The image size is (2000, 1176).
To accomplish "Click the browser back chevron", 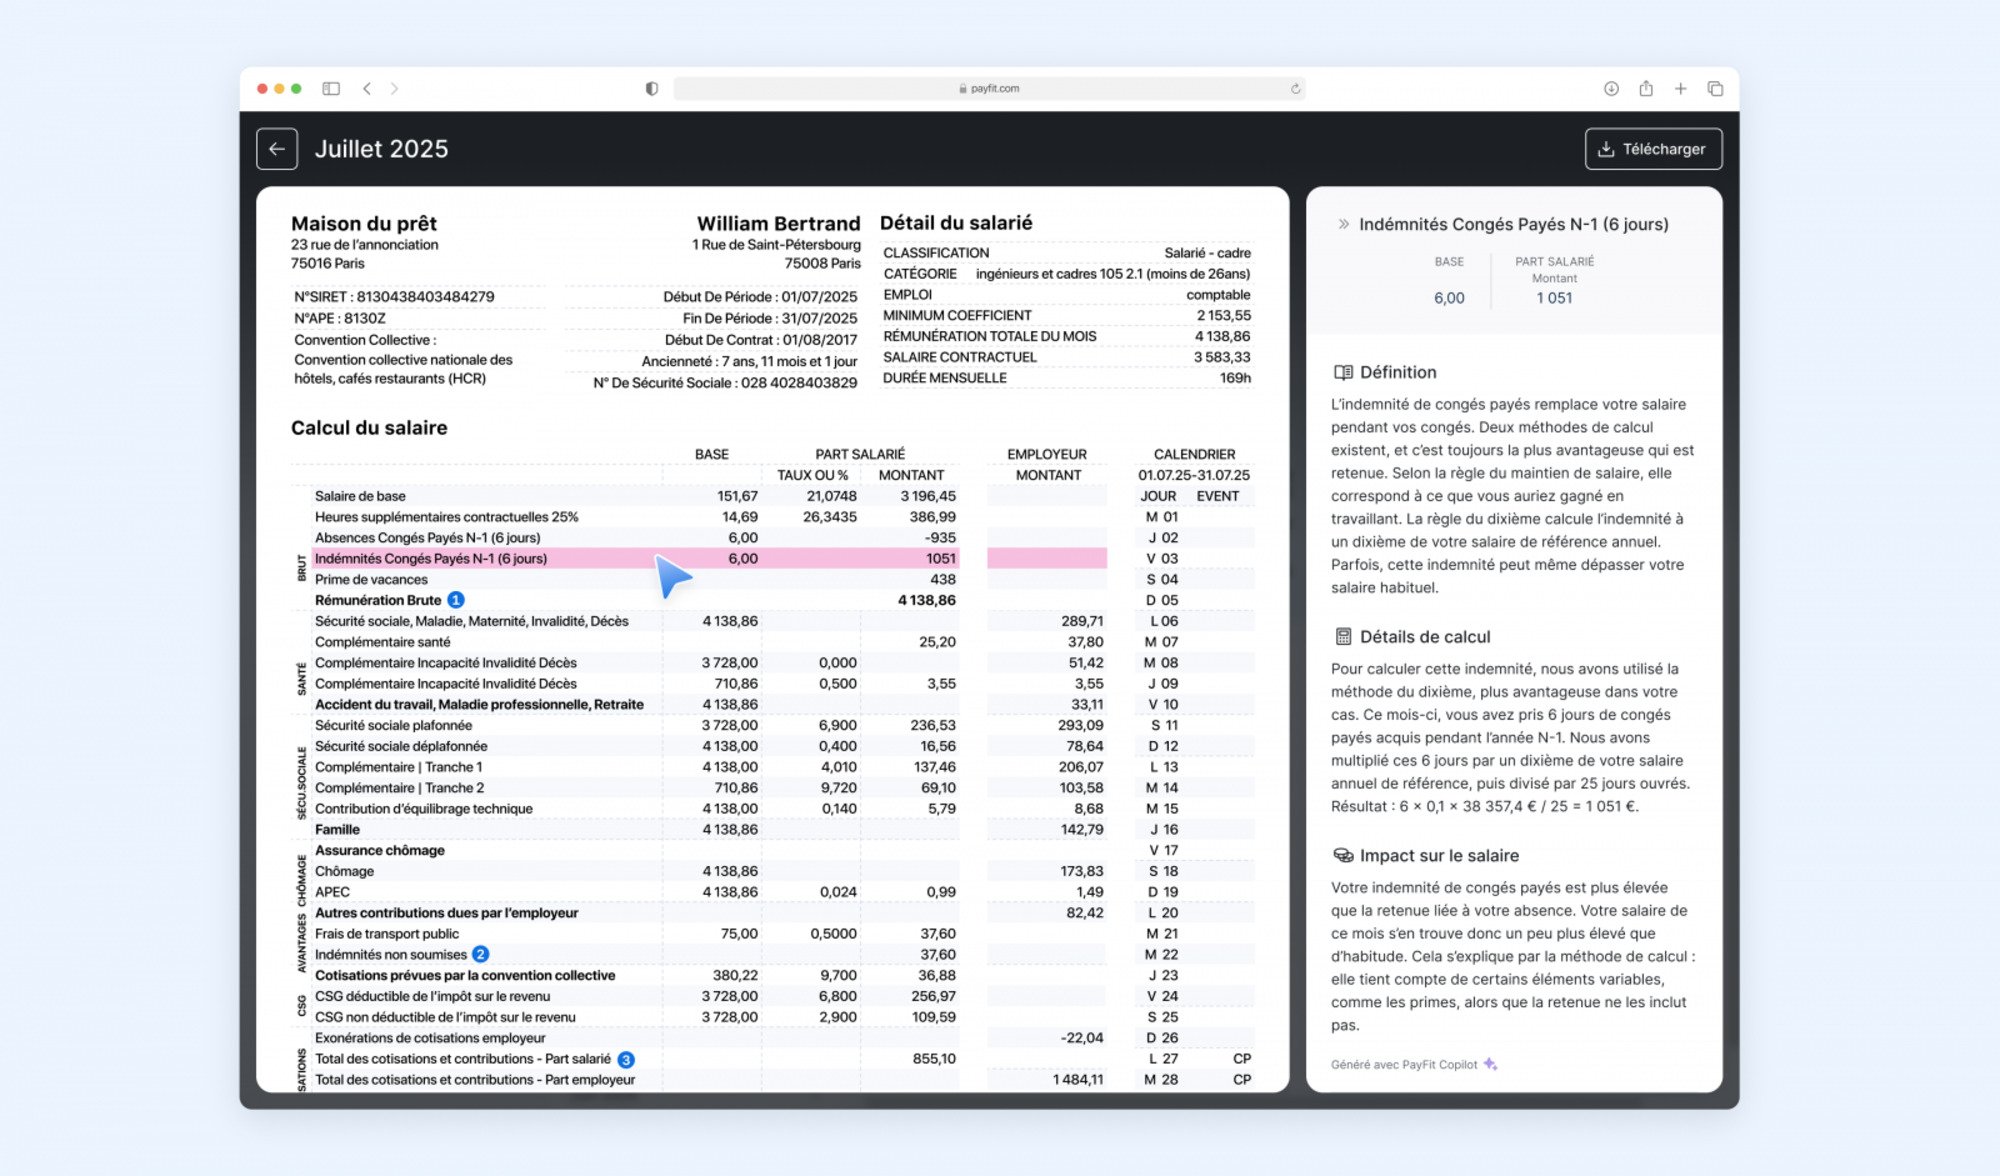I will 369,88.
